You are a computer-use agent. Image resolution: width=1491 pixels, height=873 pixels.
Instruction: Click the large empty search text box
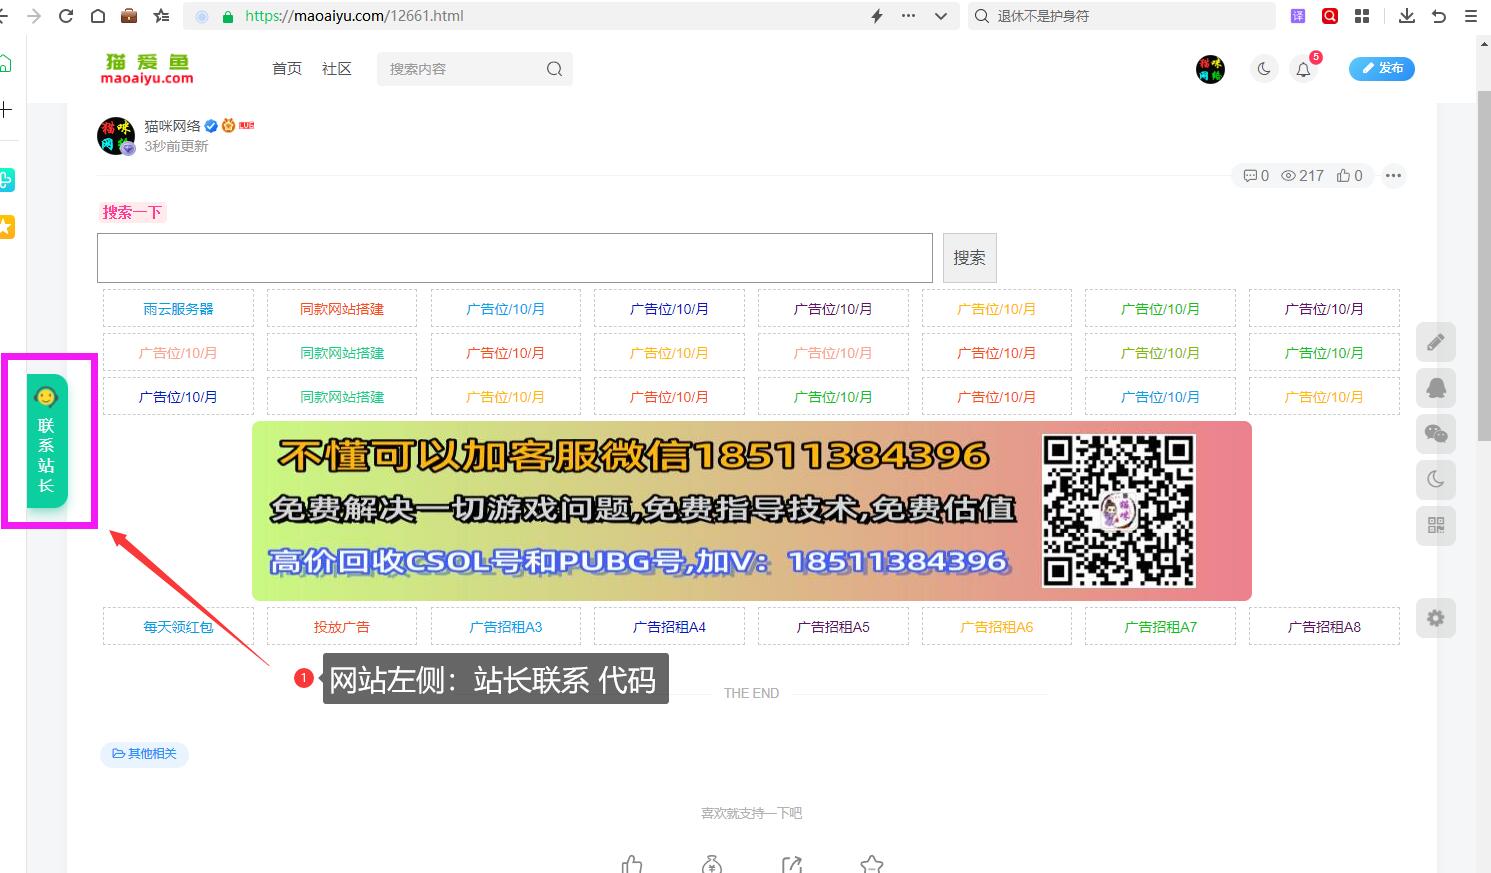tap(515, 258)
